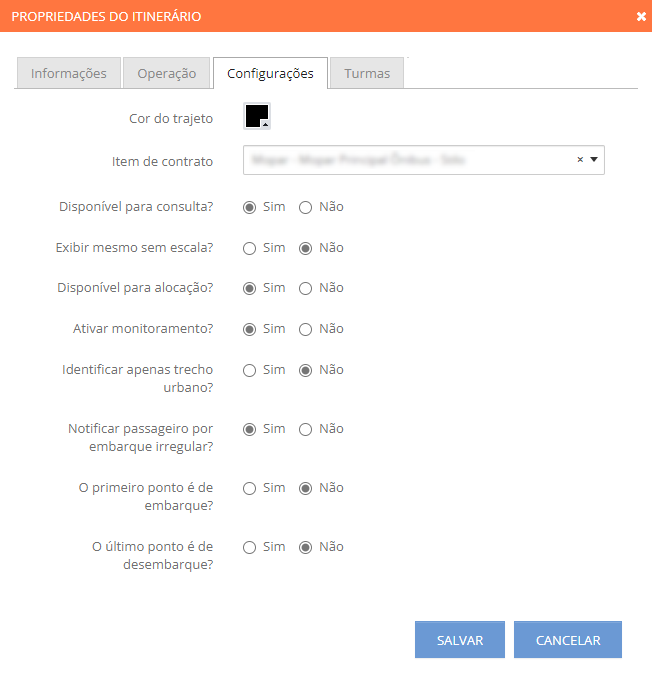Click the SALVAR button
The width and height of the screenshot is (652, 684).
tap(460, 640)
